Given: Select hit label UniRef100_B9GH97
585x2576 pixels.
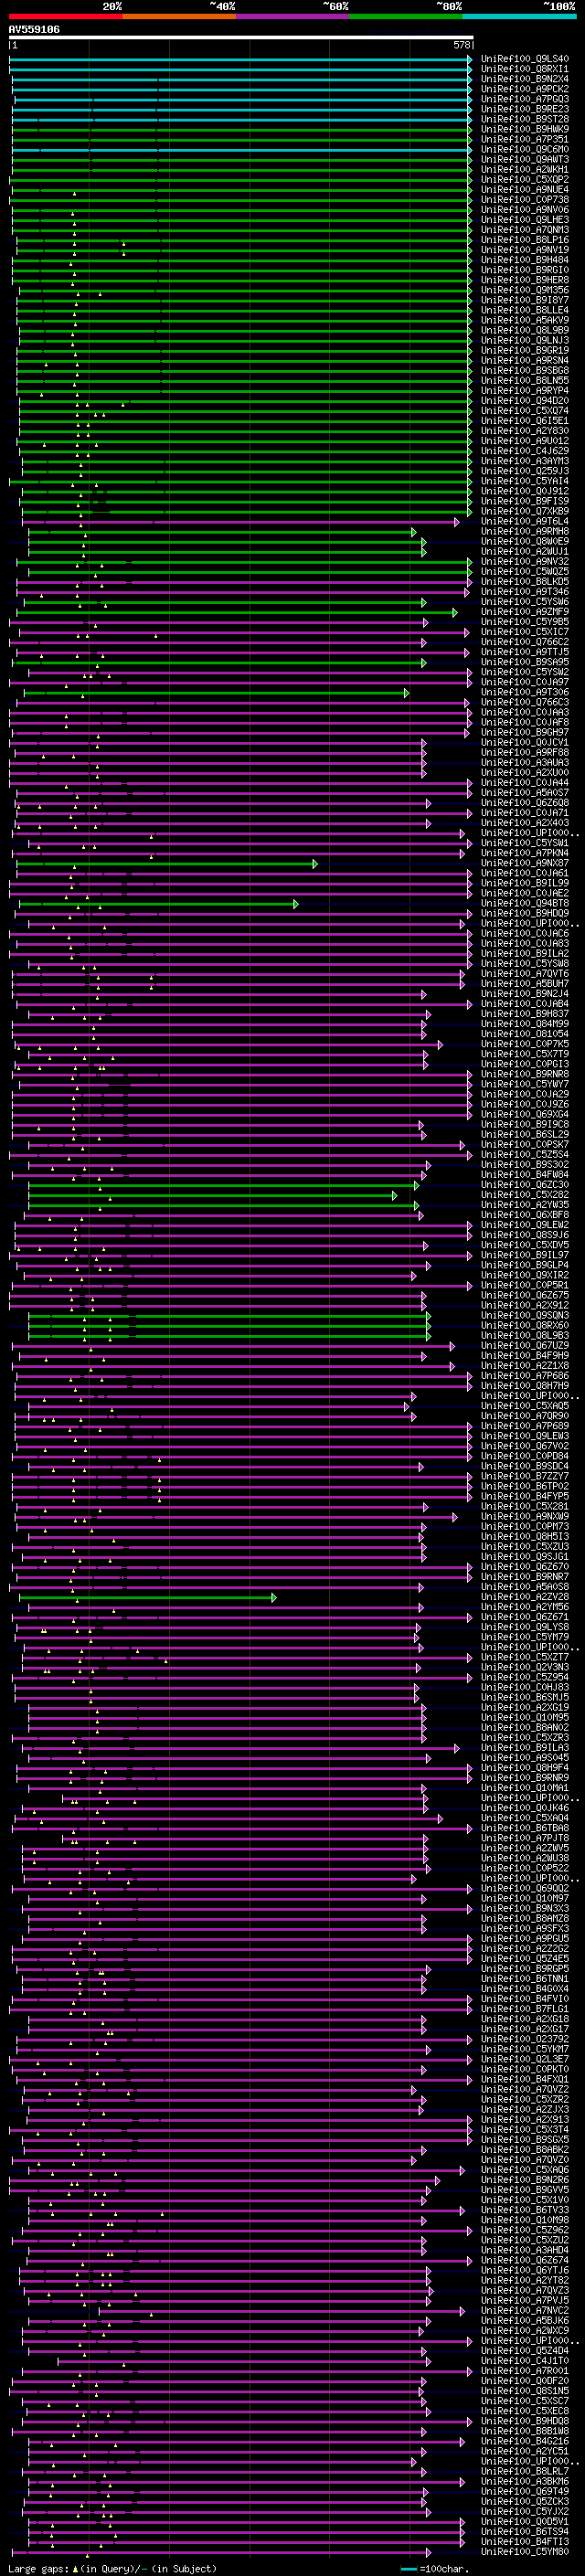Looking at the screenshot, I should click(525, 732).
